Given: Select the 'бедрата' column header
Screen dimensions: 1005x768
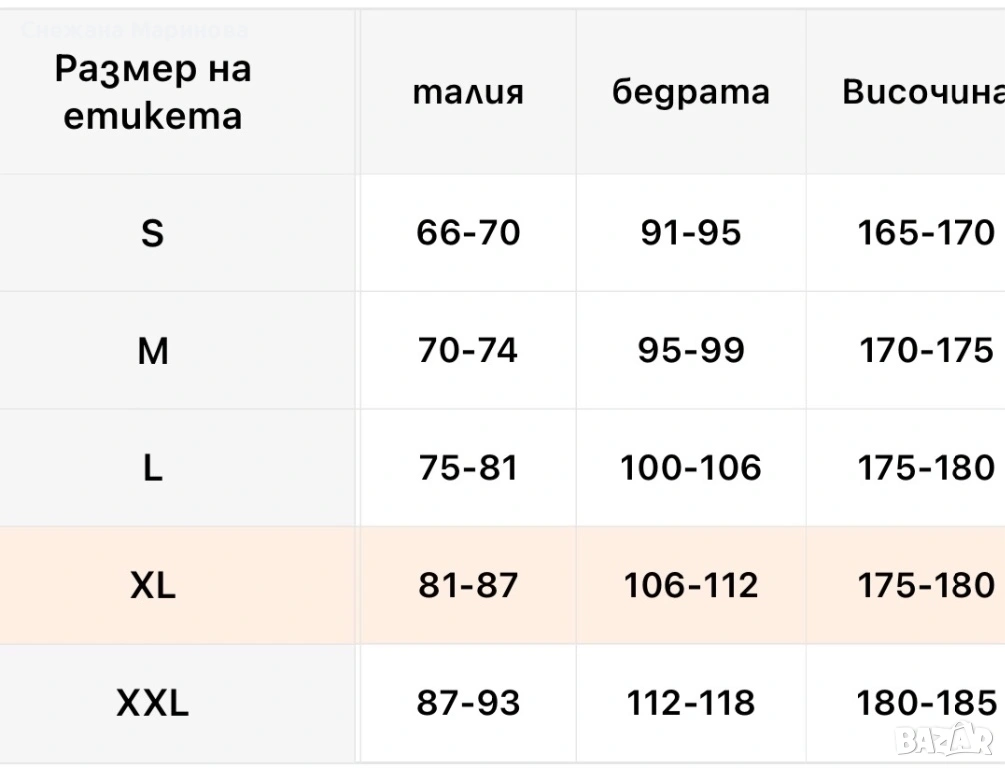Looking at the screenshot, I should point(691,93).
